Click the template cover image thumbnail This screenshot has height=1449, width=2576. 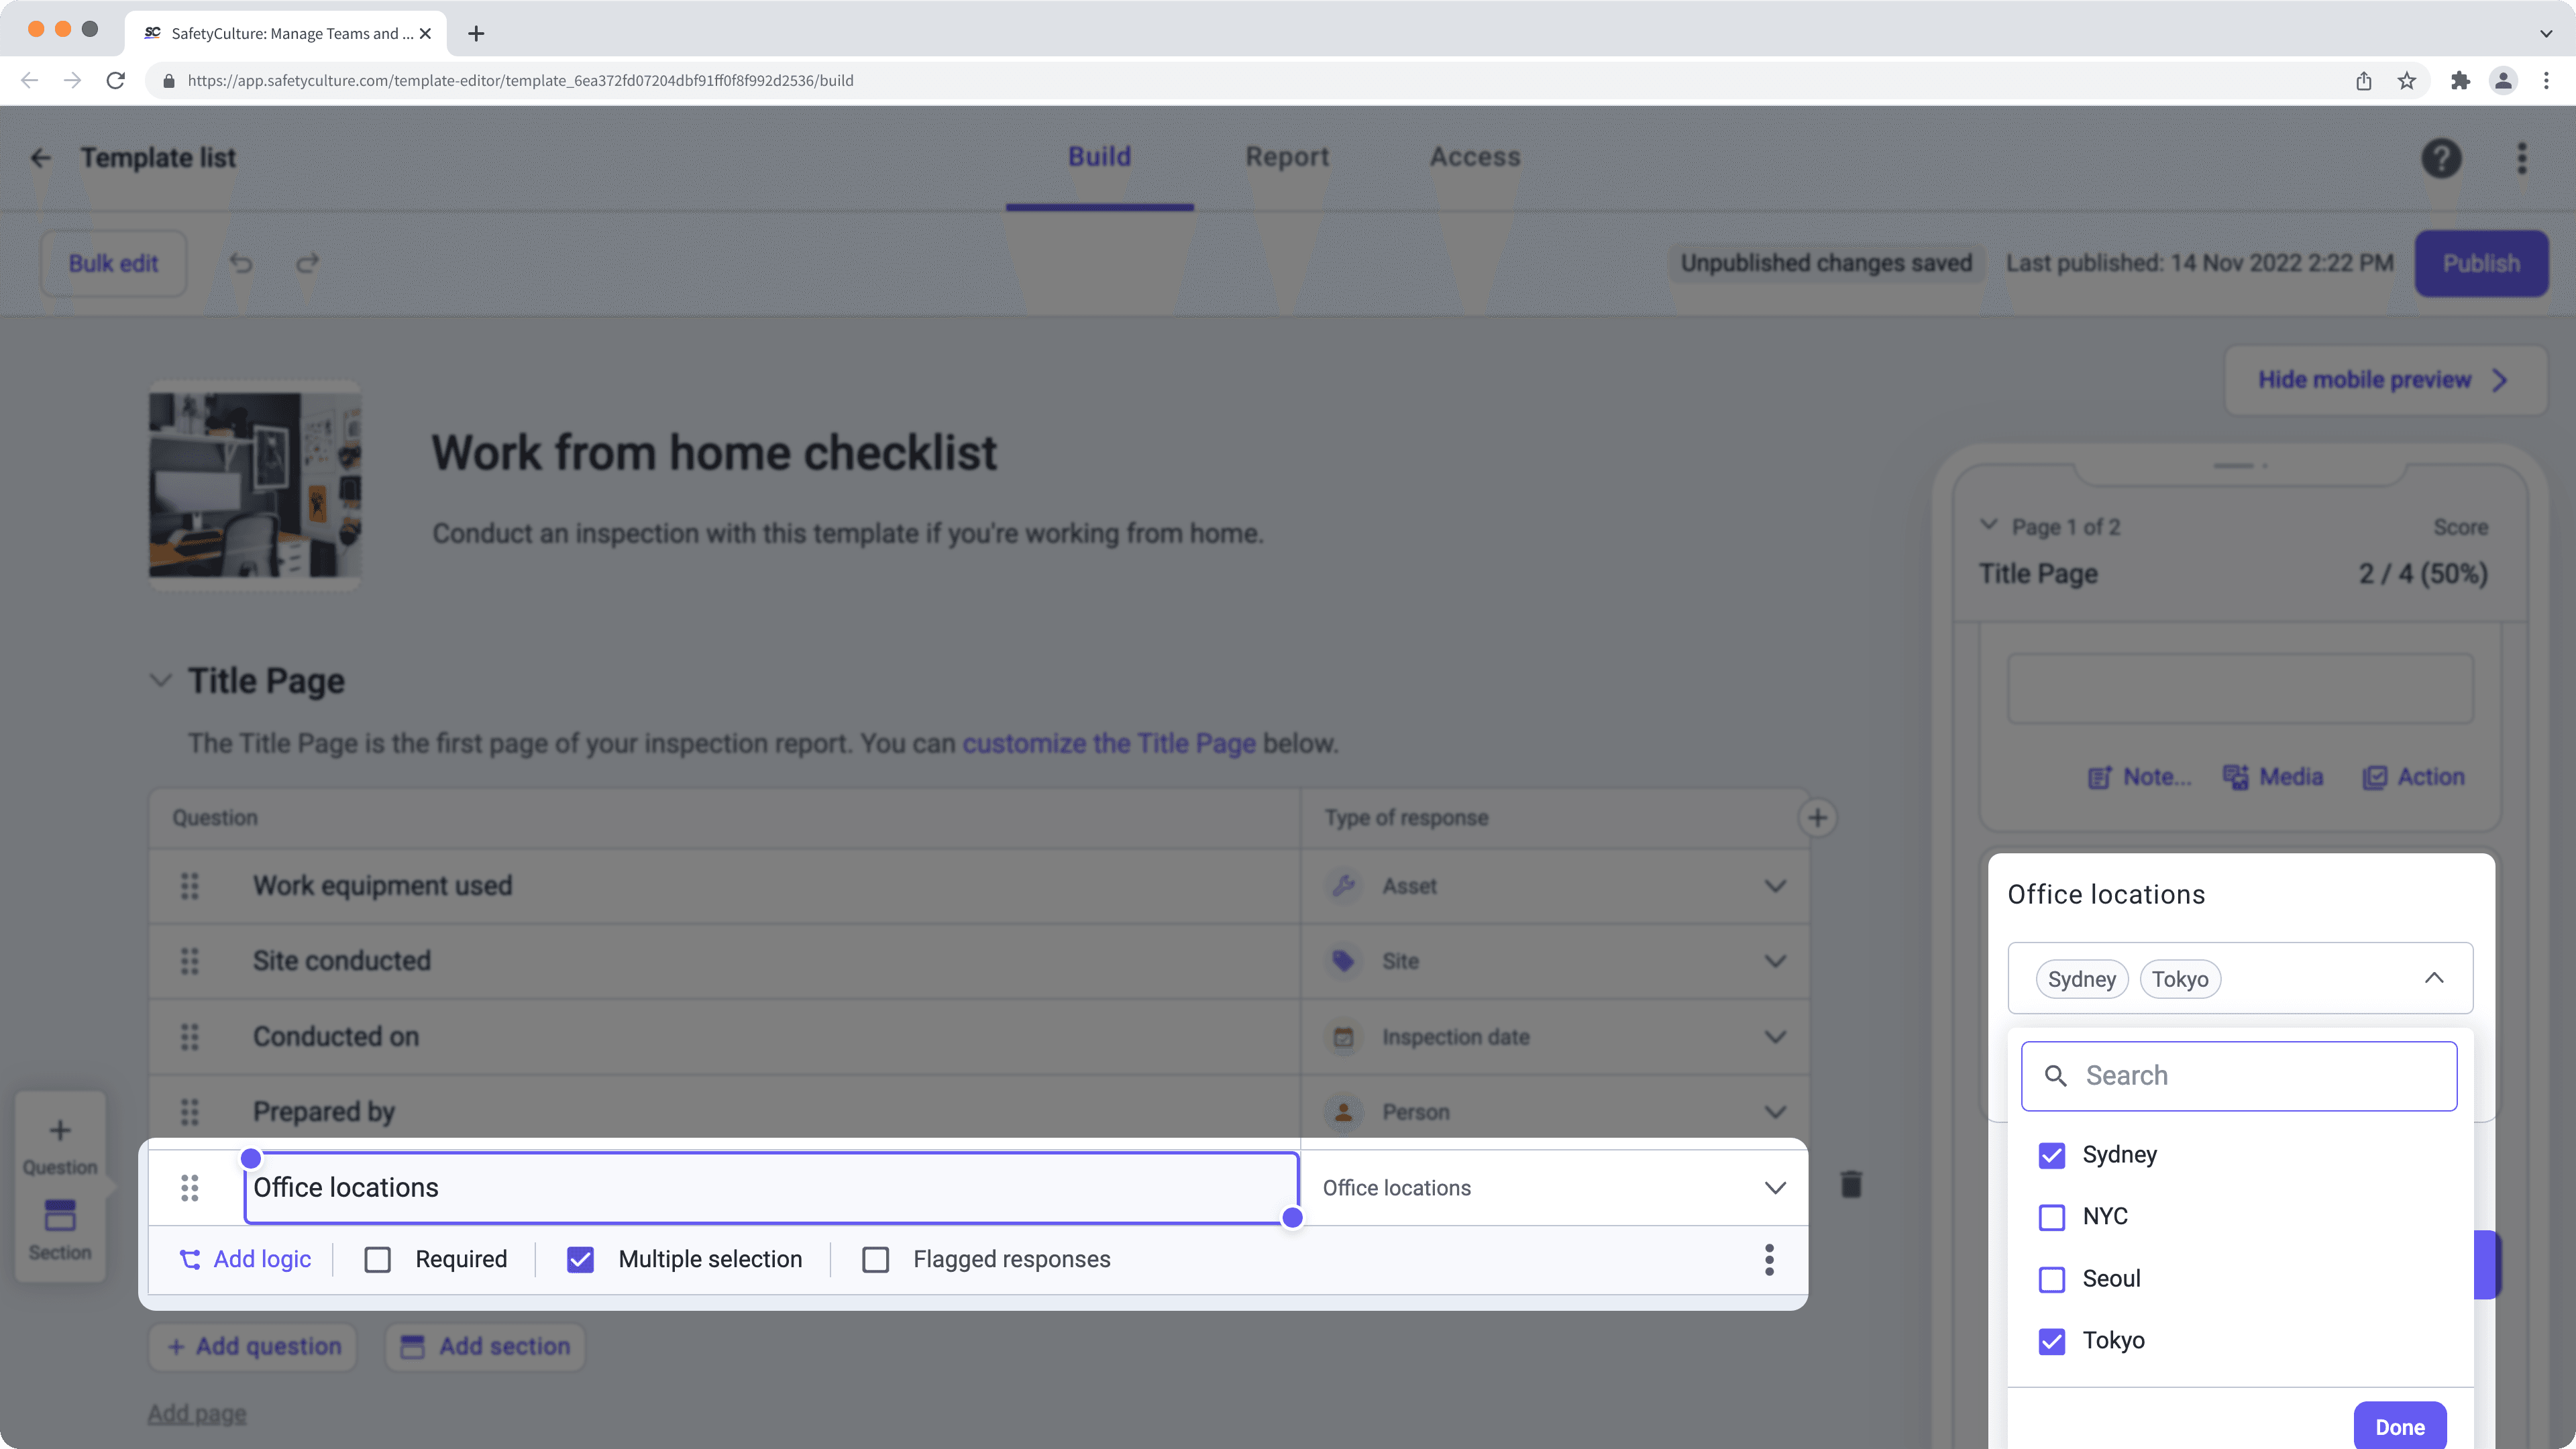(255, 485)
